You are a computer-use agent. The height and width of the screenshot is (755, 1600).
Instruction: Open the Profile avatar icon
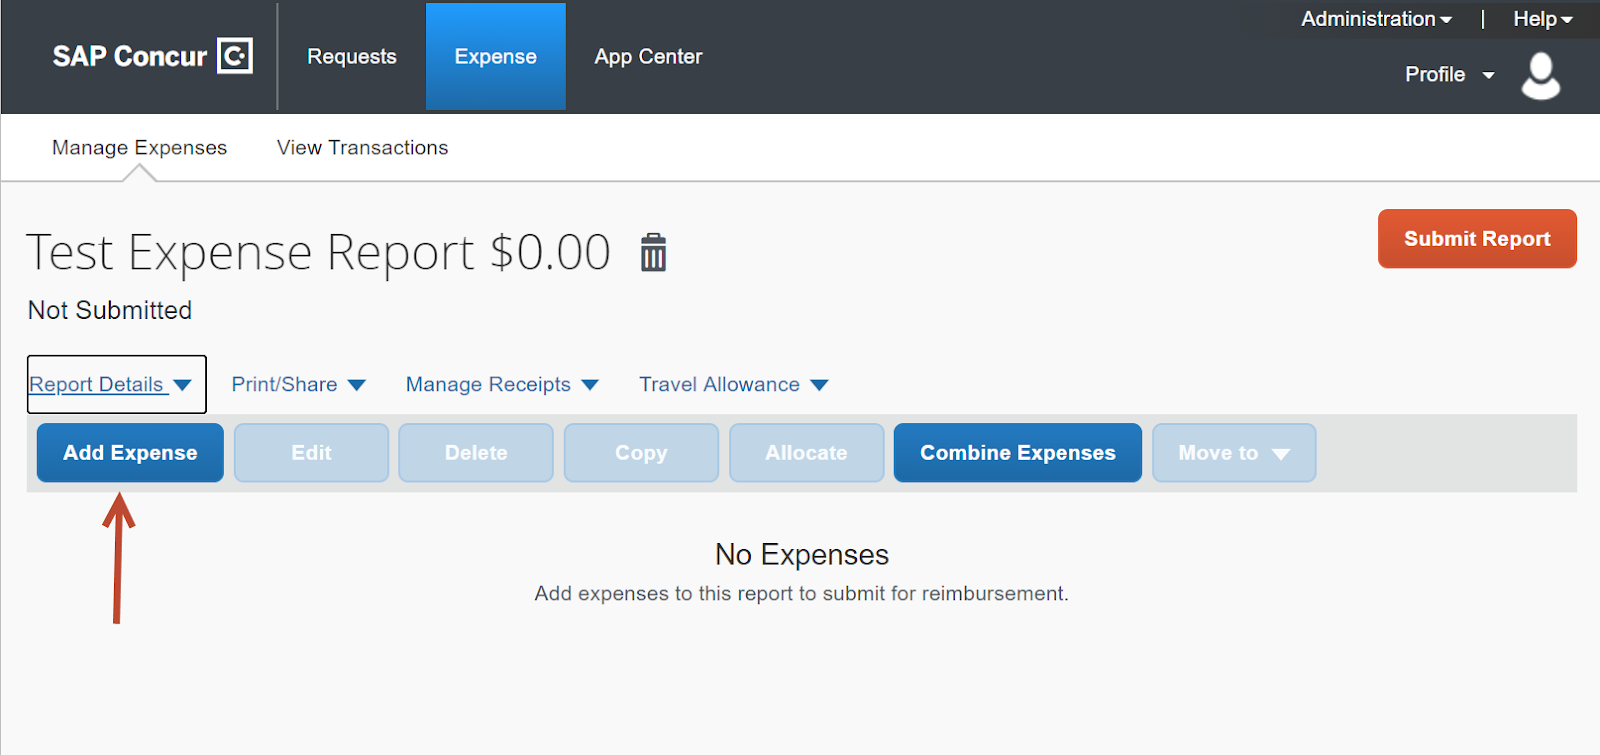1541,74
